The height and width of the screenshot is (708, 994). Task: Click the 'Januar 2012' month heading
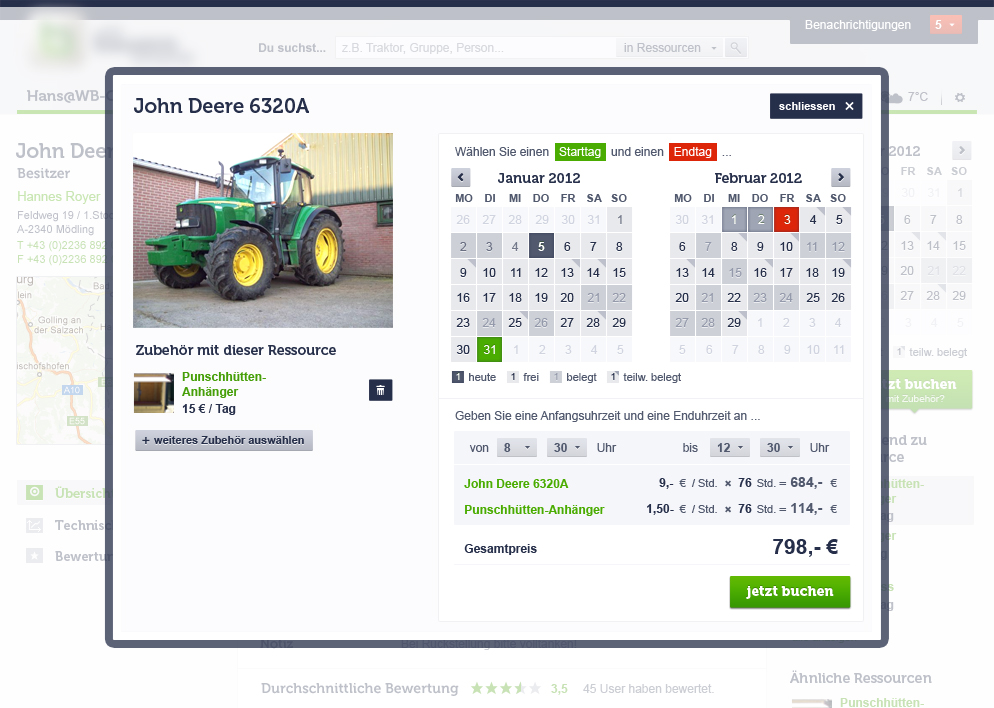538,178
